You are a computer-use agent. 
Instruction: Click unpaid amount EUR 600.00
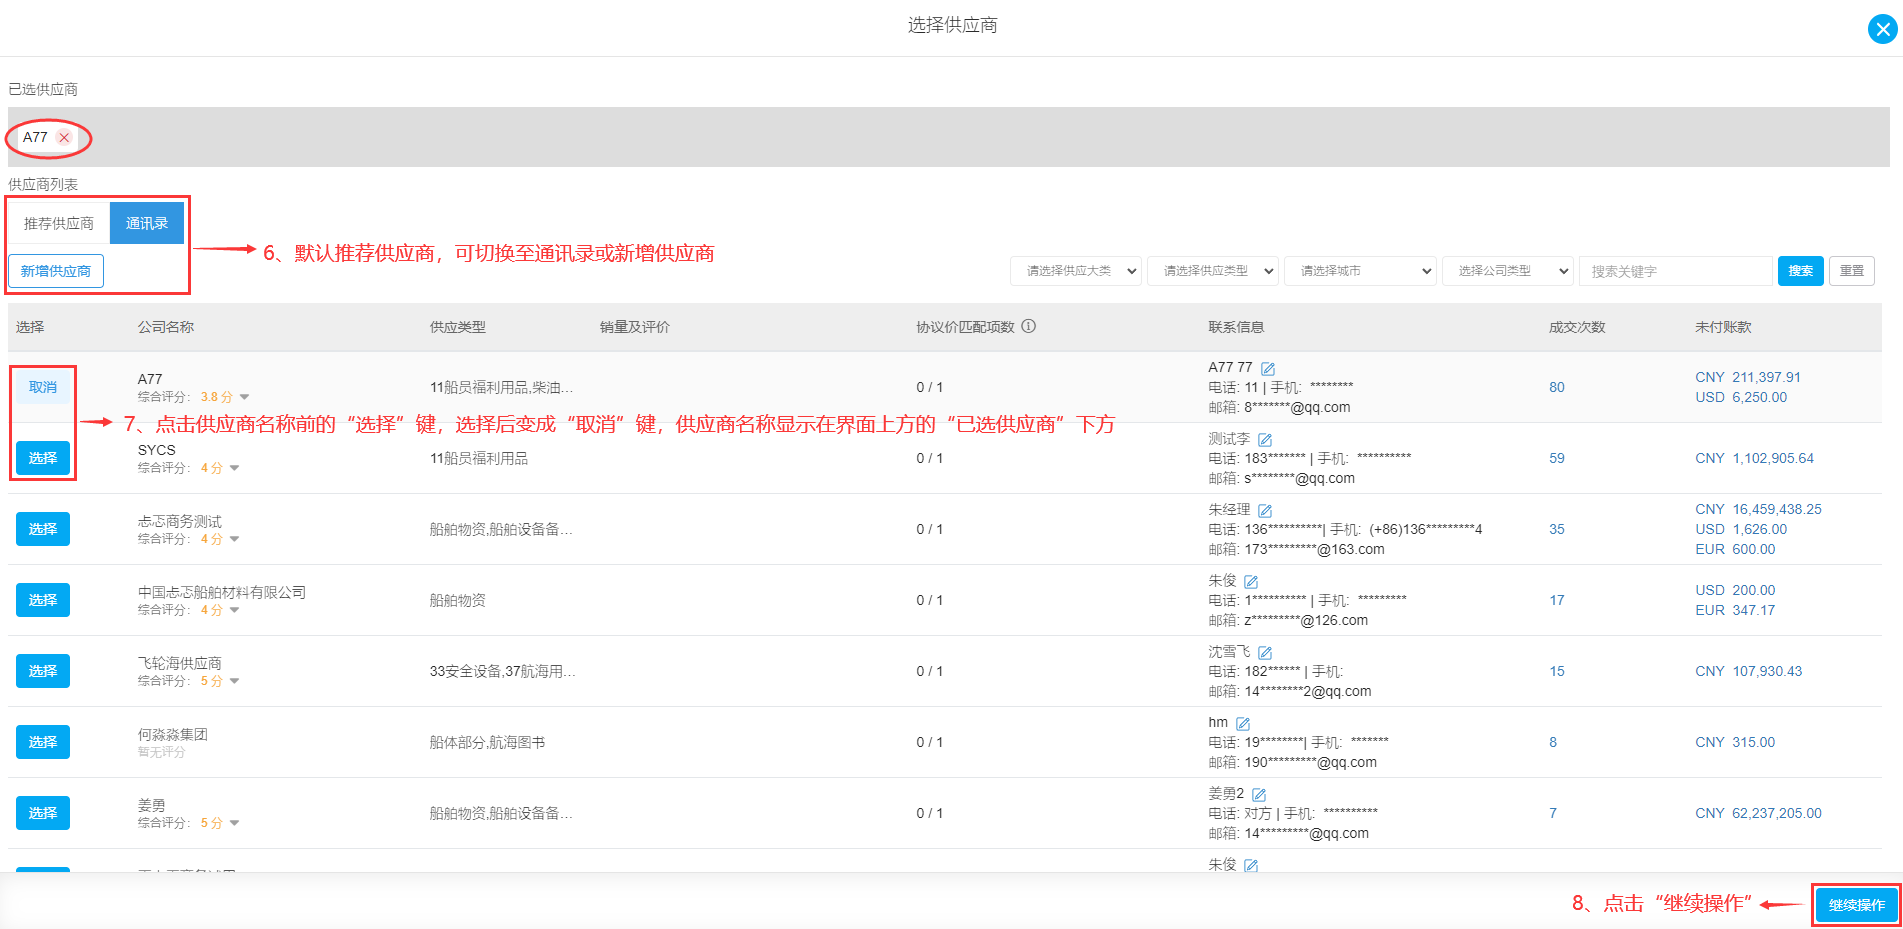pos(1735,549)
